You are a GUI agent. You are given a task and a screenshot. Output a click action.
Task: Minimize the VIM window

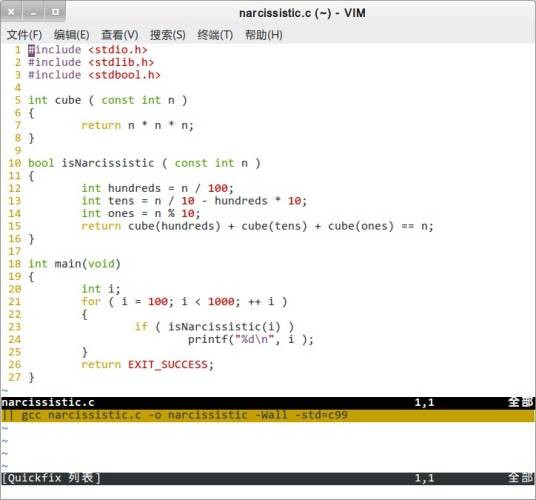click(x=33, y=12)
